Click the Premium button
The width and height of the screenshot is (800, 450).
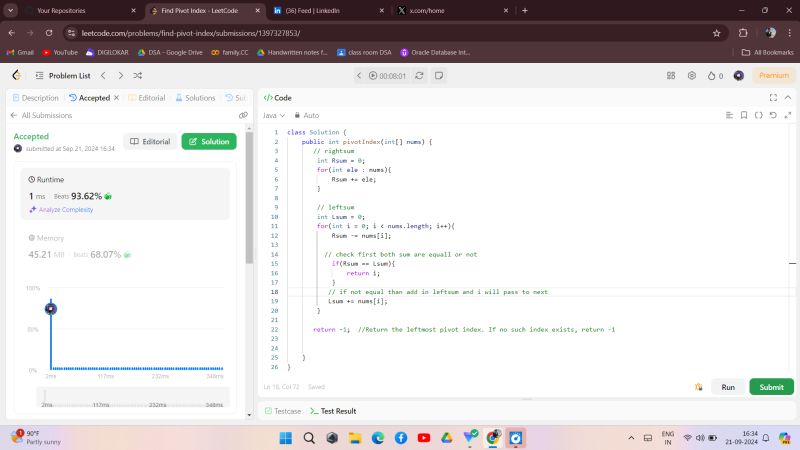tap(773, 76)
